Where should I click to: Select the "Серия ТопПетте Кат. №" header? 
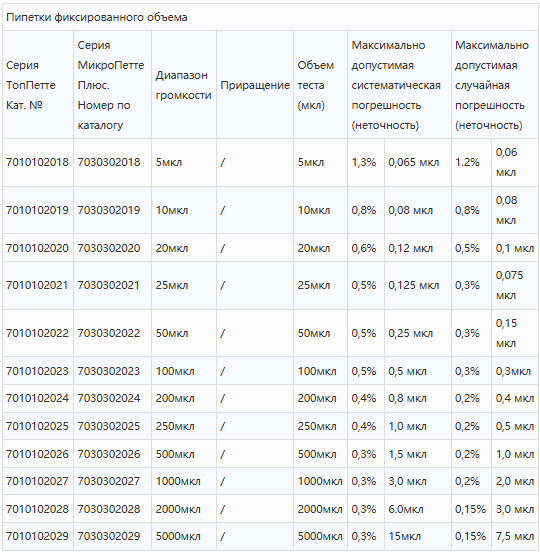(x=38, y=85)
